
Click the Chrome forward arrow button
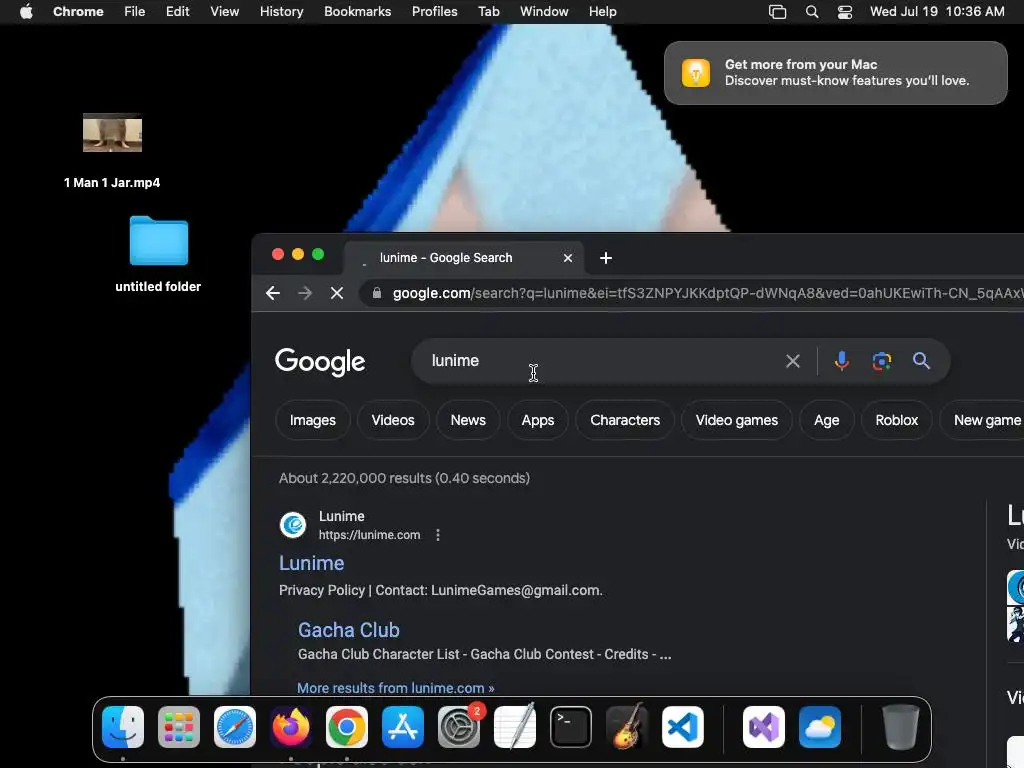tap(305, 293)
